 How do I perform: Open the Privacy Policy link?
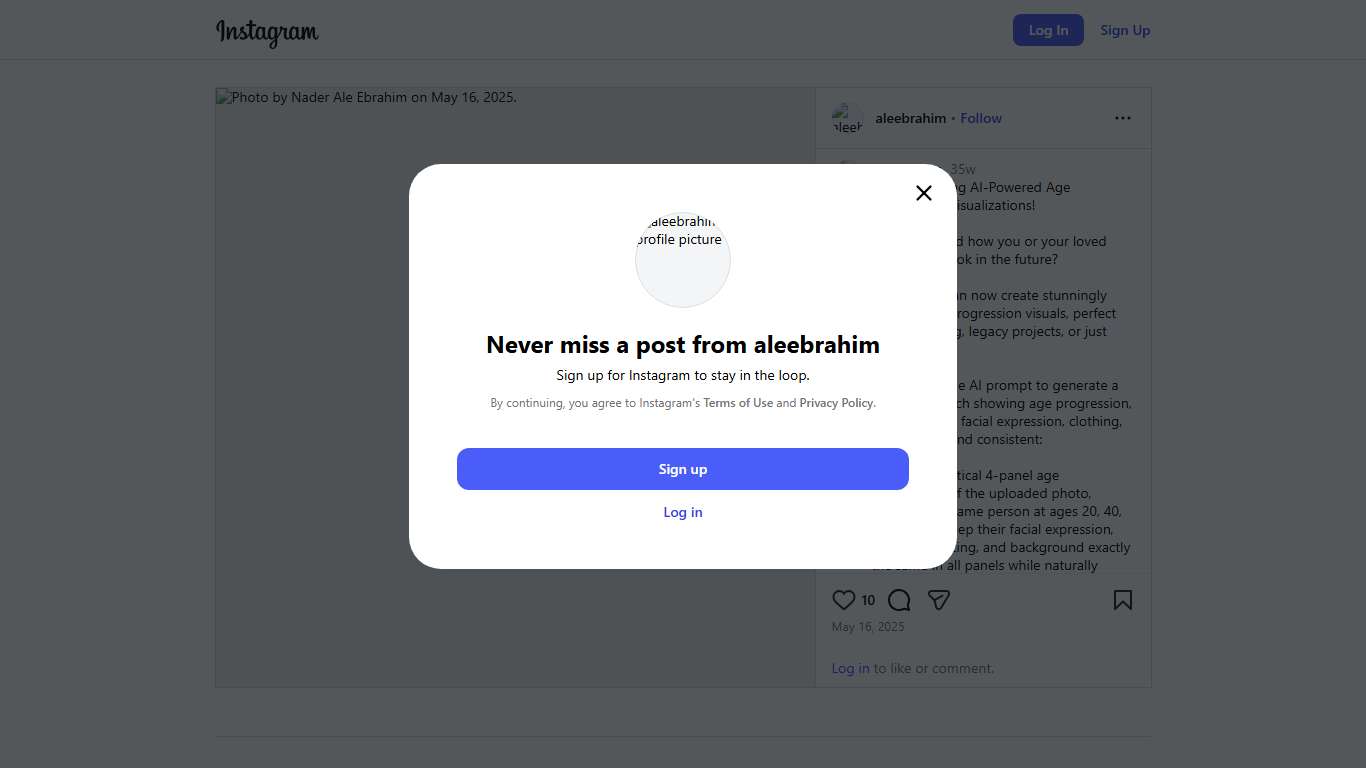(x=836, y=403)
